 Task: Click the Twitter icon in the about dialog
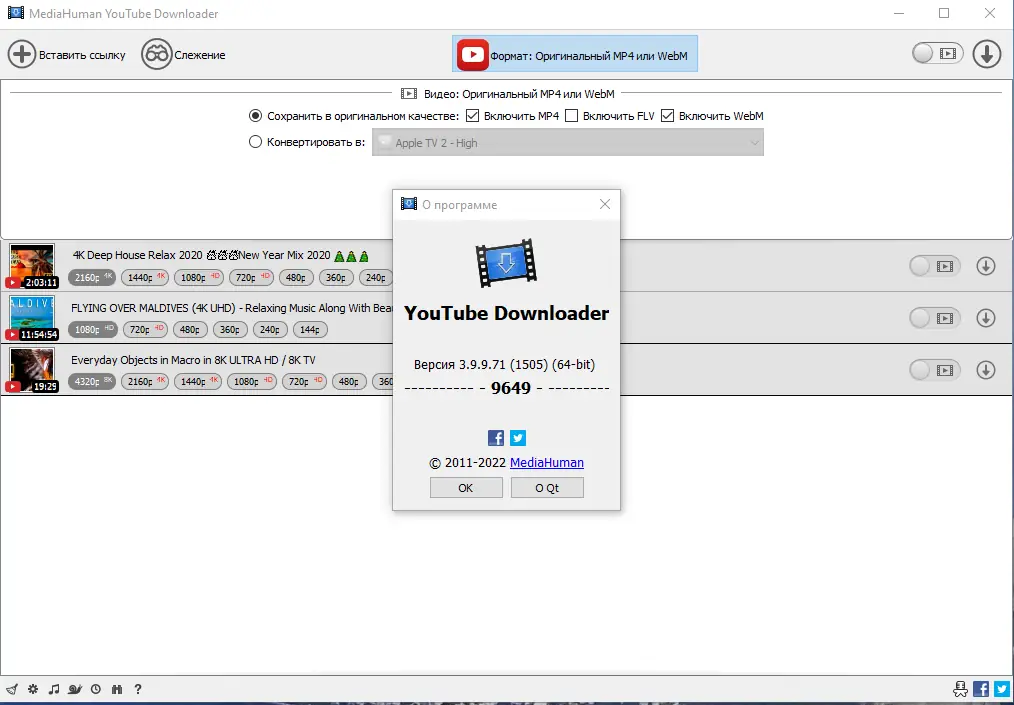click(x=518, y=438)
